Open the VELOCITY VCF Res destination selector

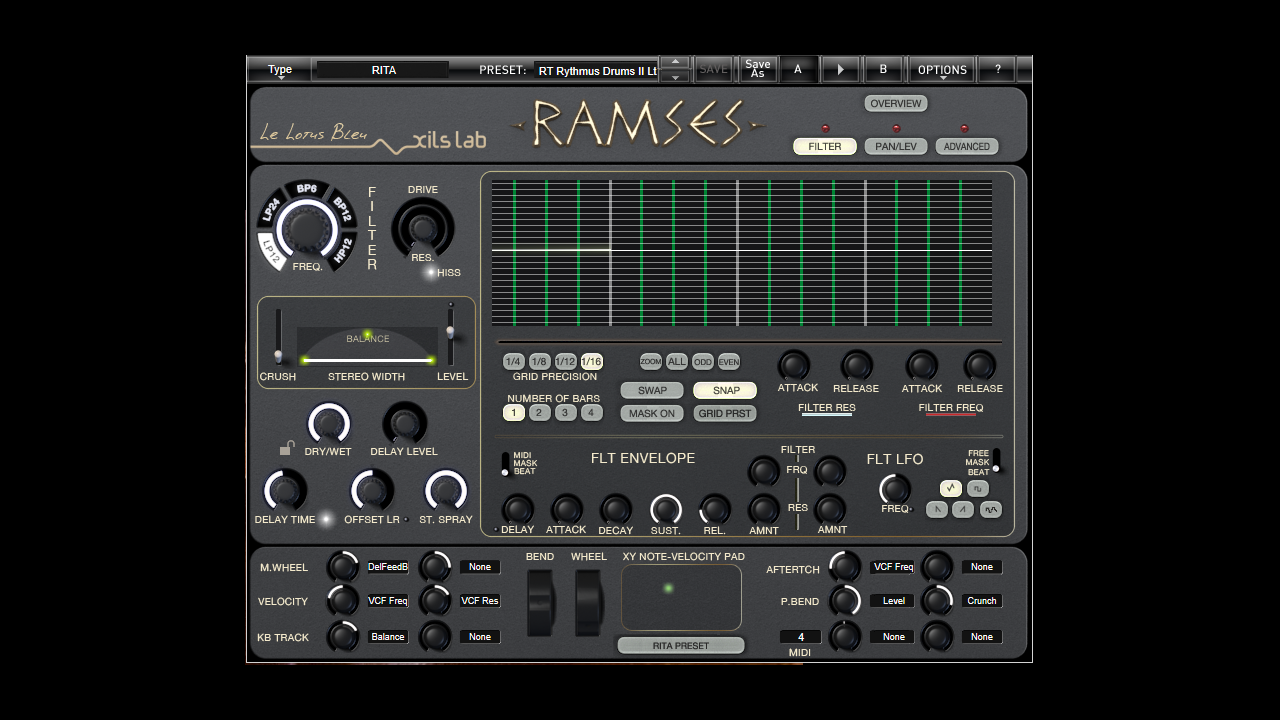[480, 601]
